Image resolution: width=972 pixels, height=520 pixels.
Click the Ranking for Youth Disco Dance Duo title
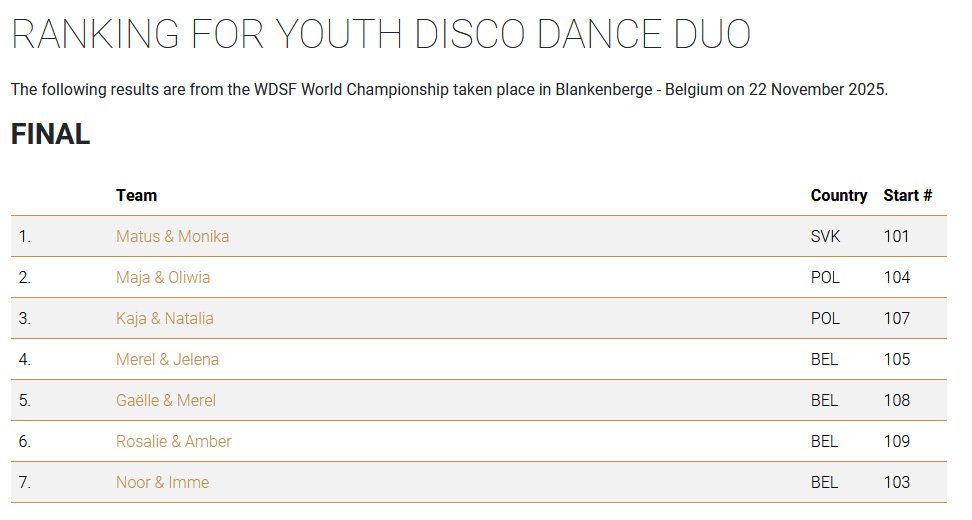pos(380,35)
